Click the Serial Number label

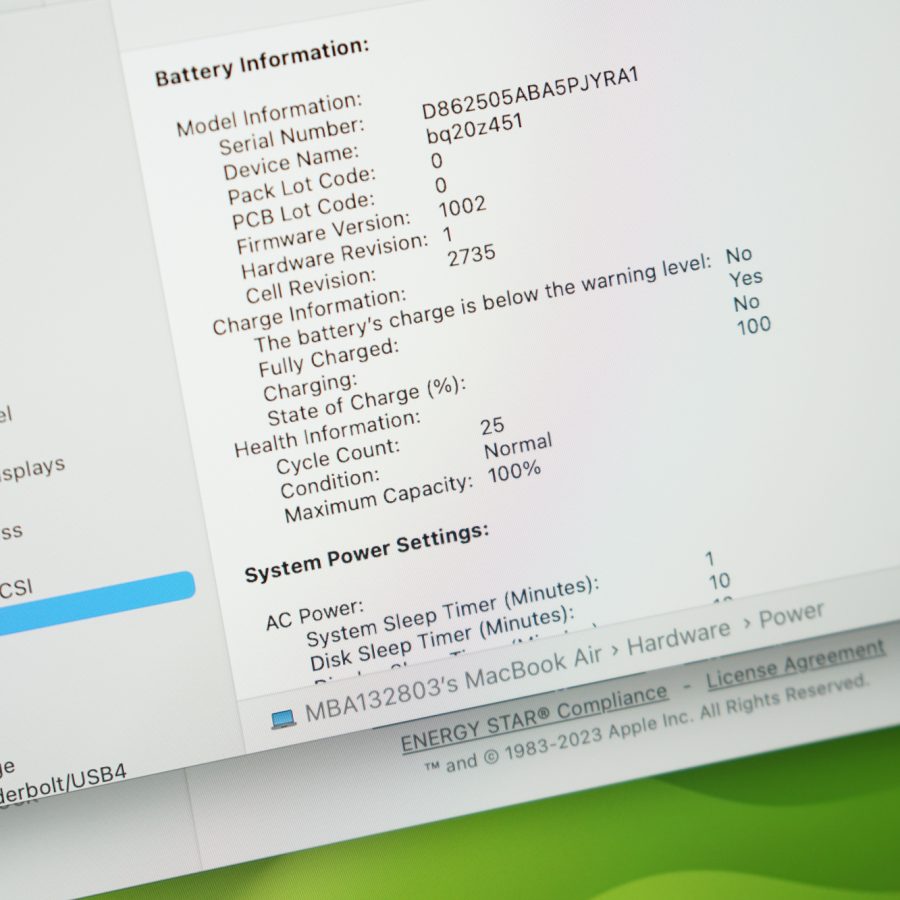(292, 137)
